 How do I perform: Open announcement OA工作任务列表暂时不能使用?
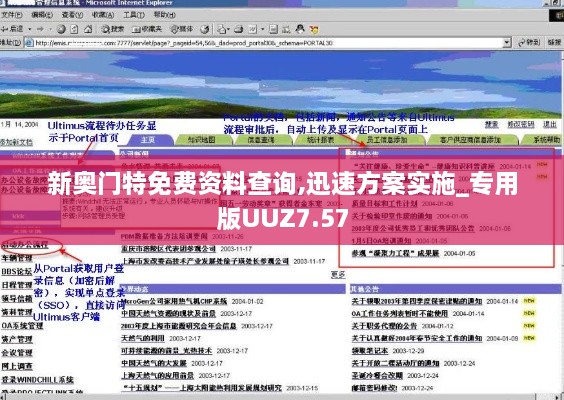400,314
